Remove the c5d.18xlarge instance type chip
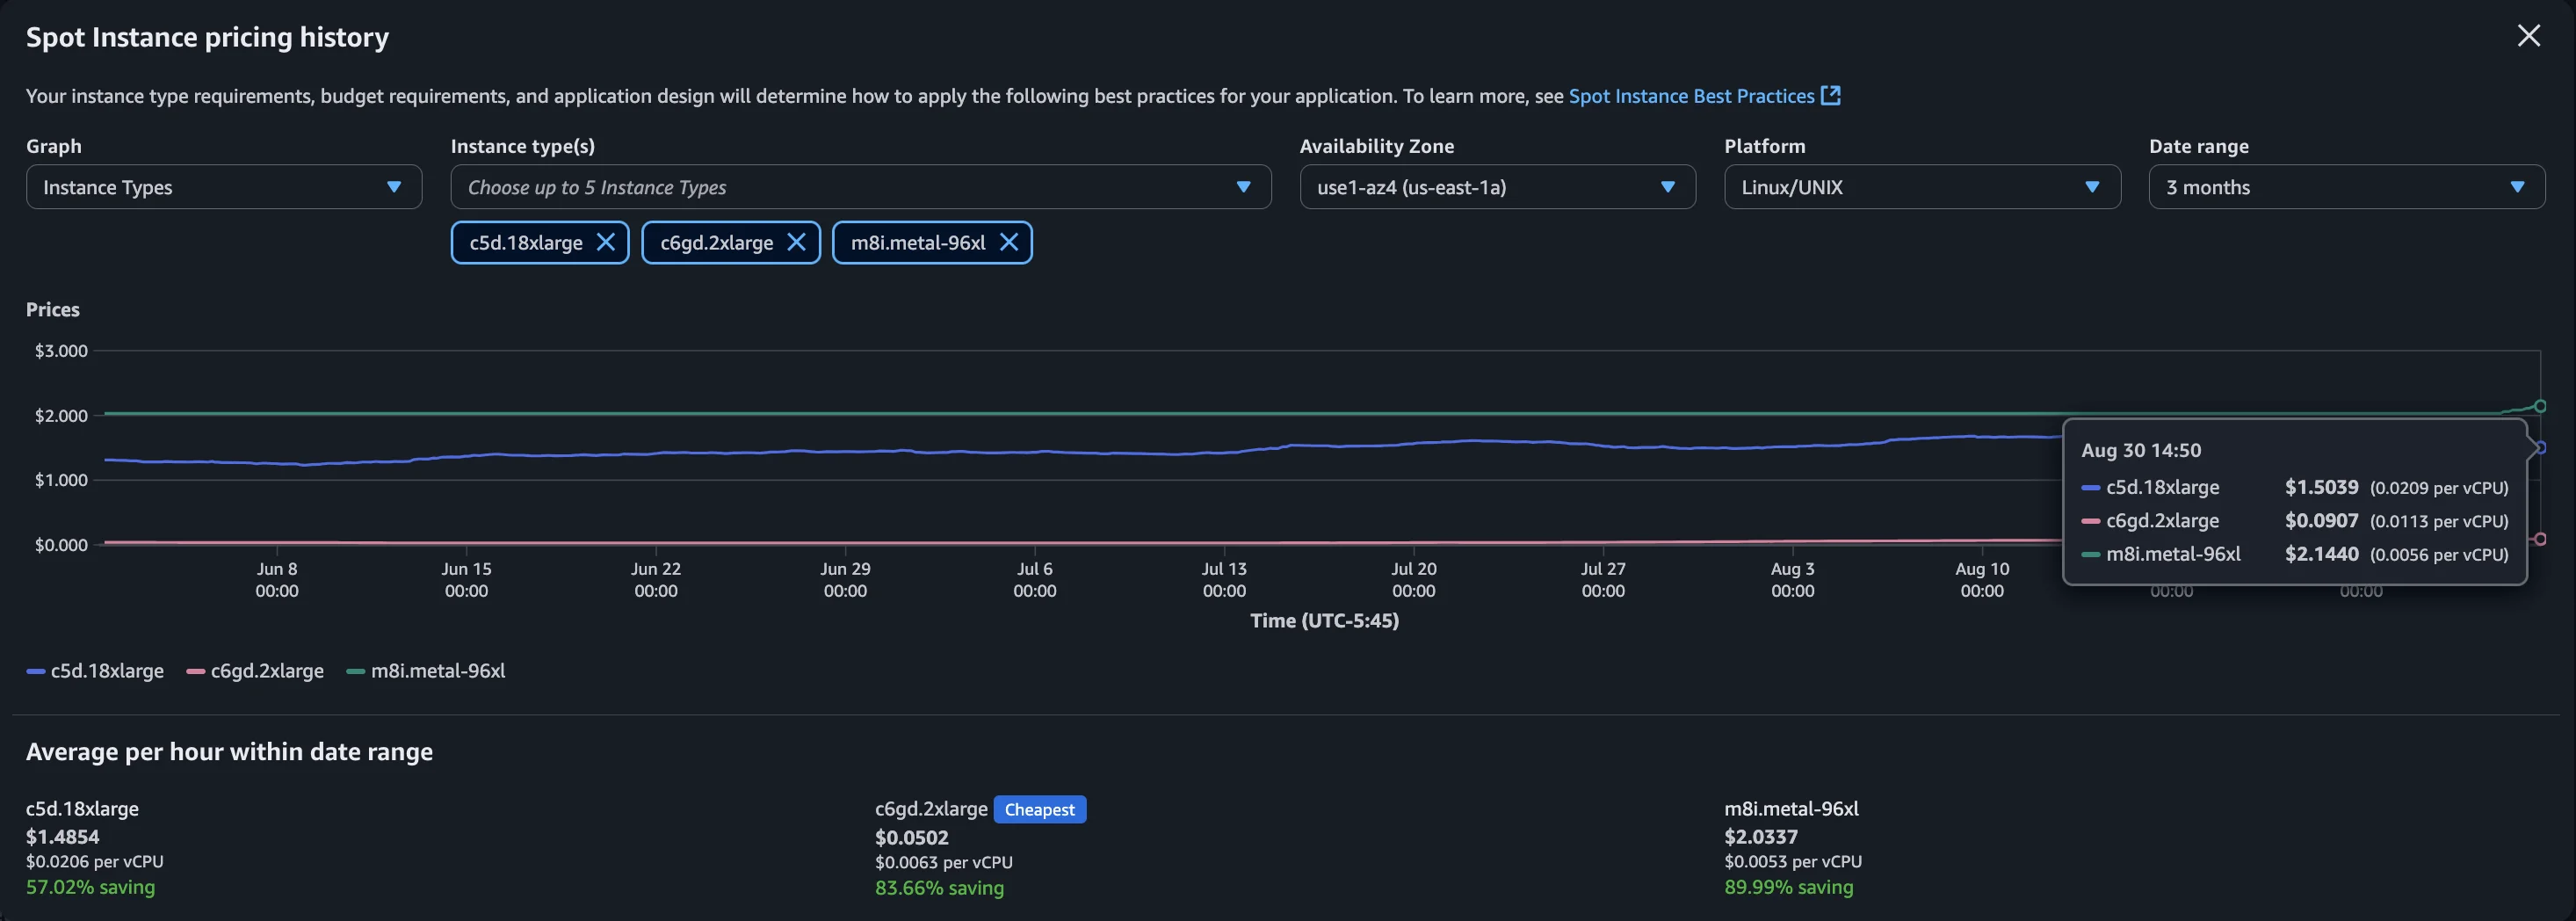 pyautogui.click(x=606, y=242)
